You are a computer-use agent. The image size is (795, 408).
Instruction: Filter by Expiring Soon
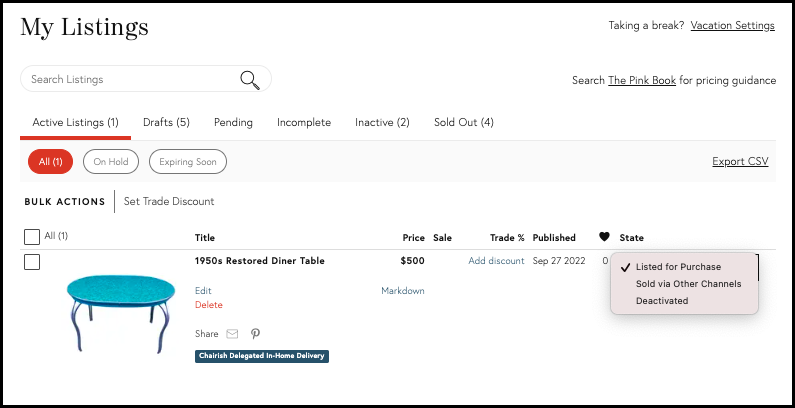coord(188,162)
